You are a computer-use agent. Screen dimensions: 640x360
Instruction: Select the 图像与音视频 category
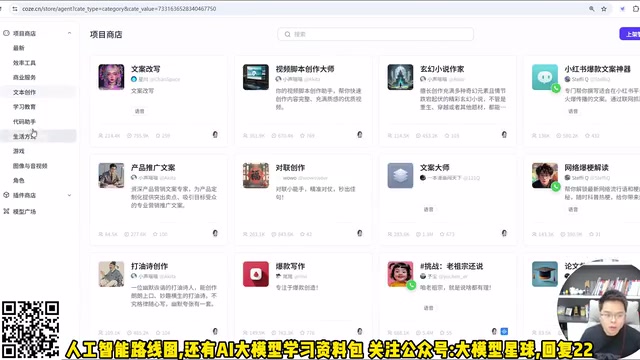click(x=30, y=166)
